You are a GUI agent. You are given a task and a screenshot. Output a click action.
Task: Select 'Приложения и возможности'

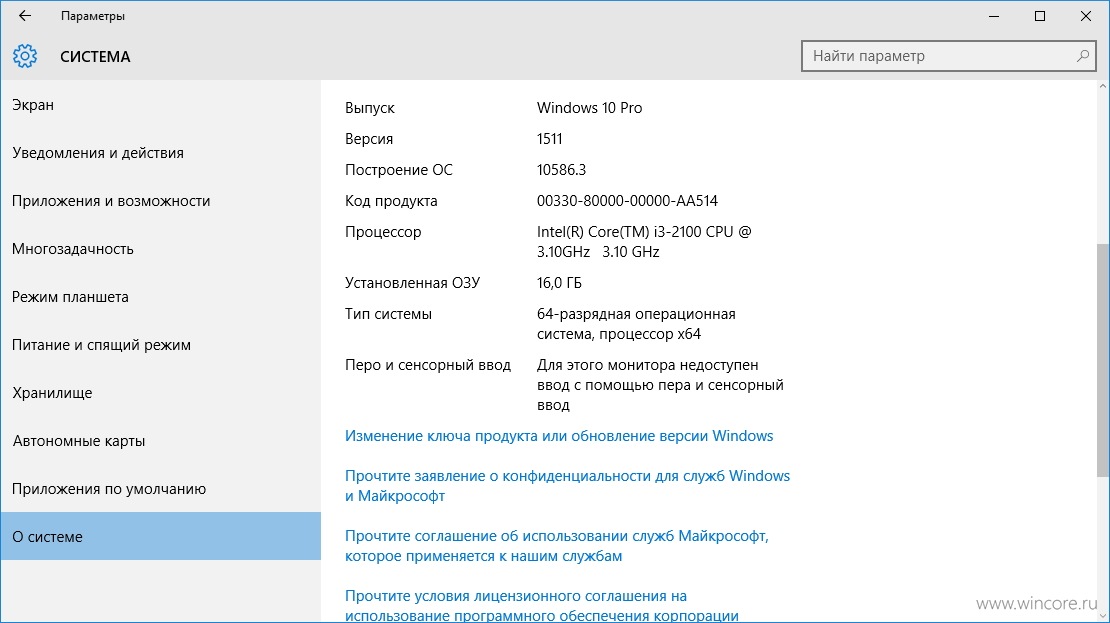tap(161, 201)
